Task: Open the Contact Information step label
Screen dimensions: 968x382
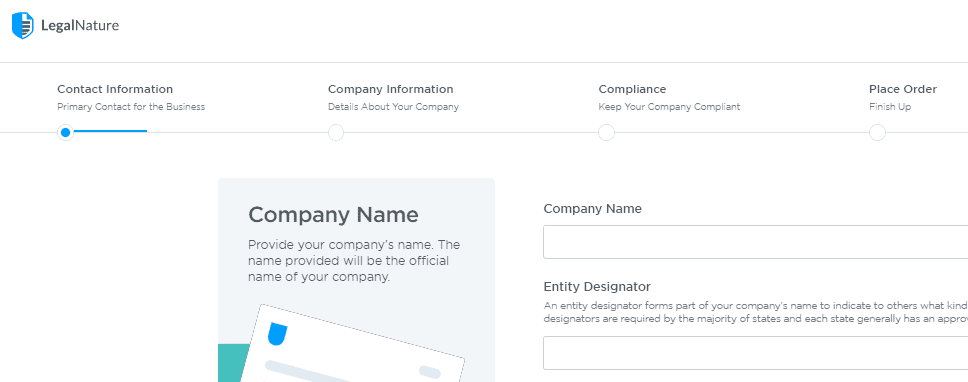Action: coord(115,89)
